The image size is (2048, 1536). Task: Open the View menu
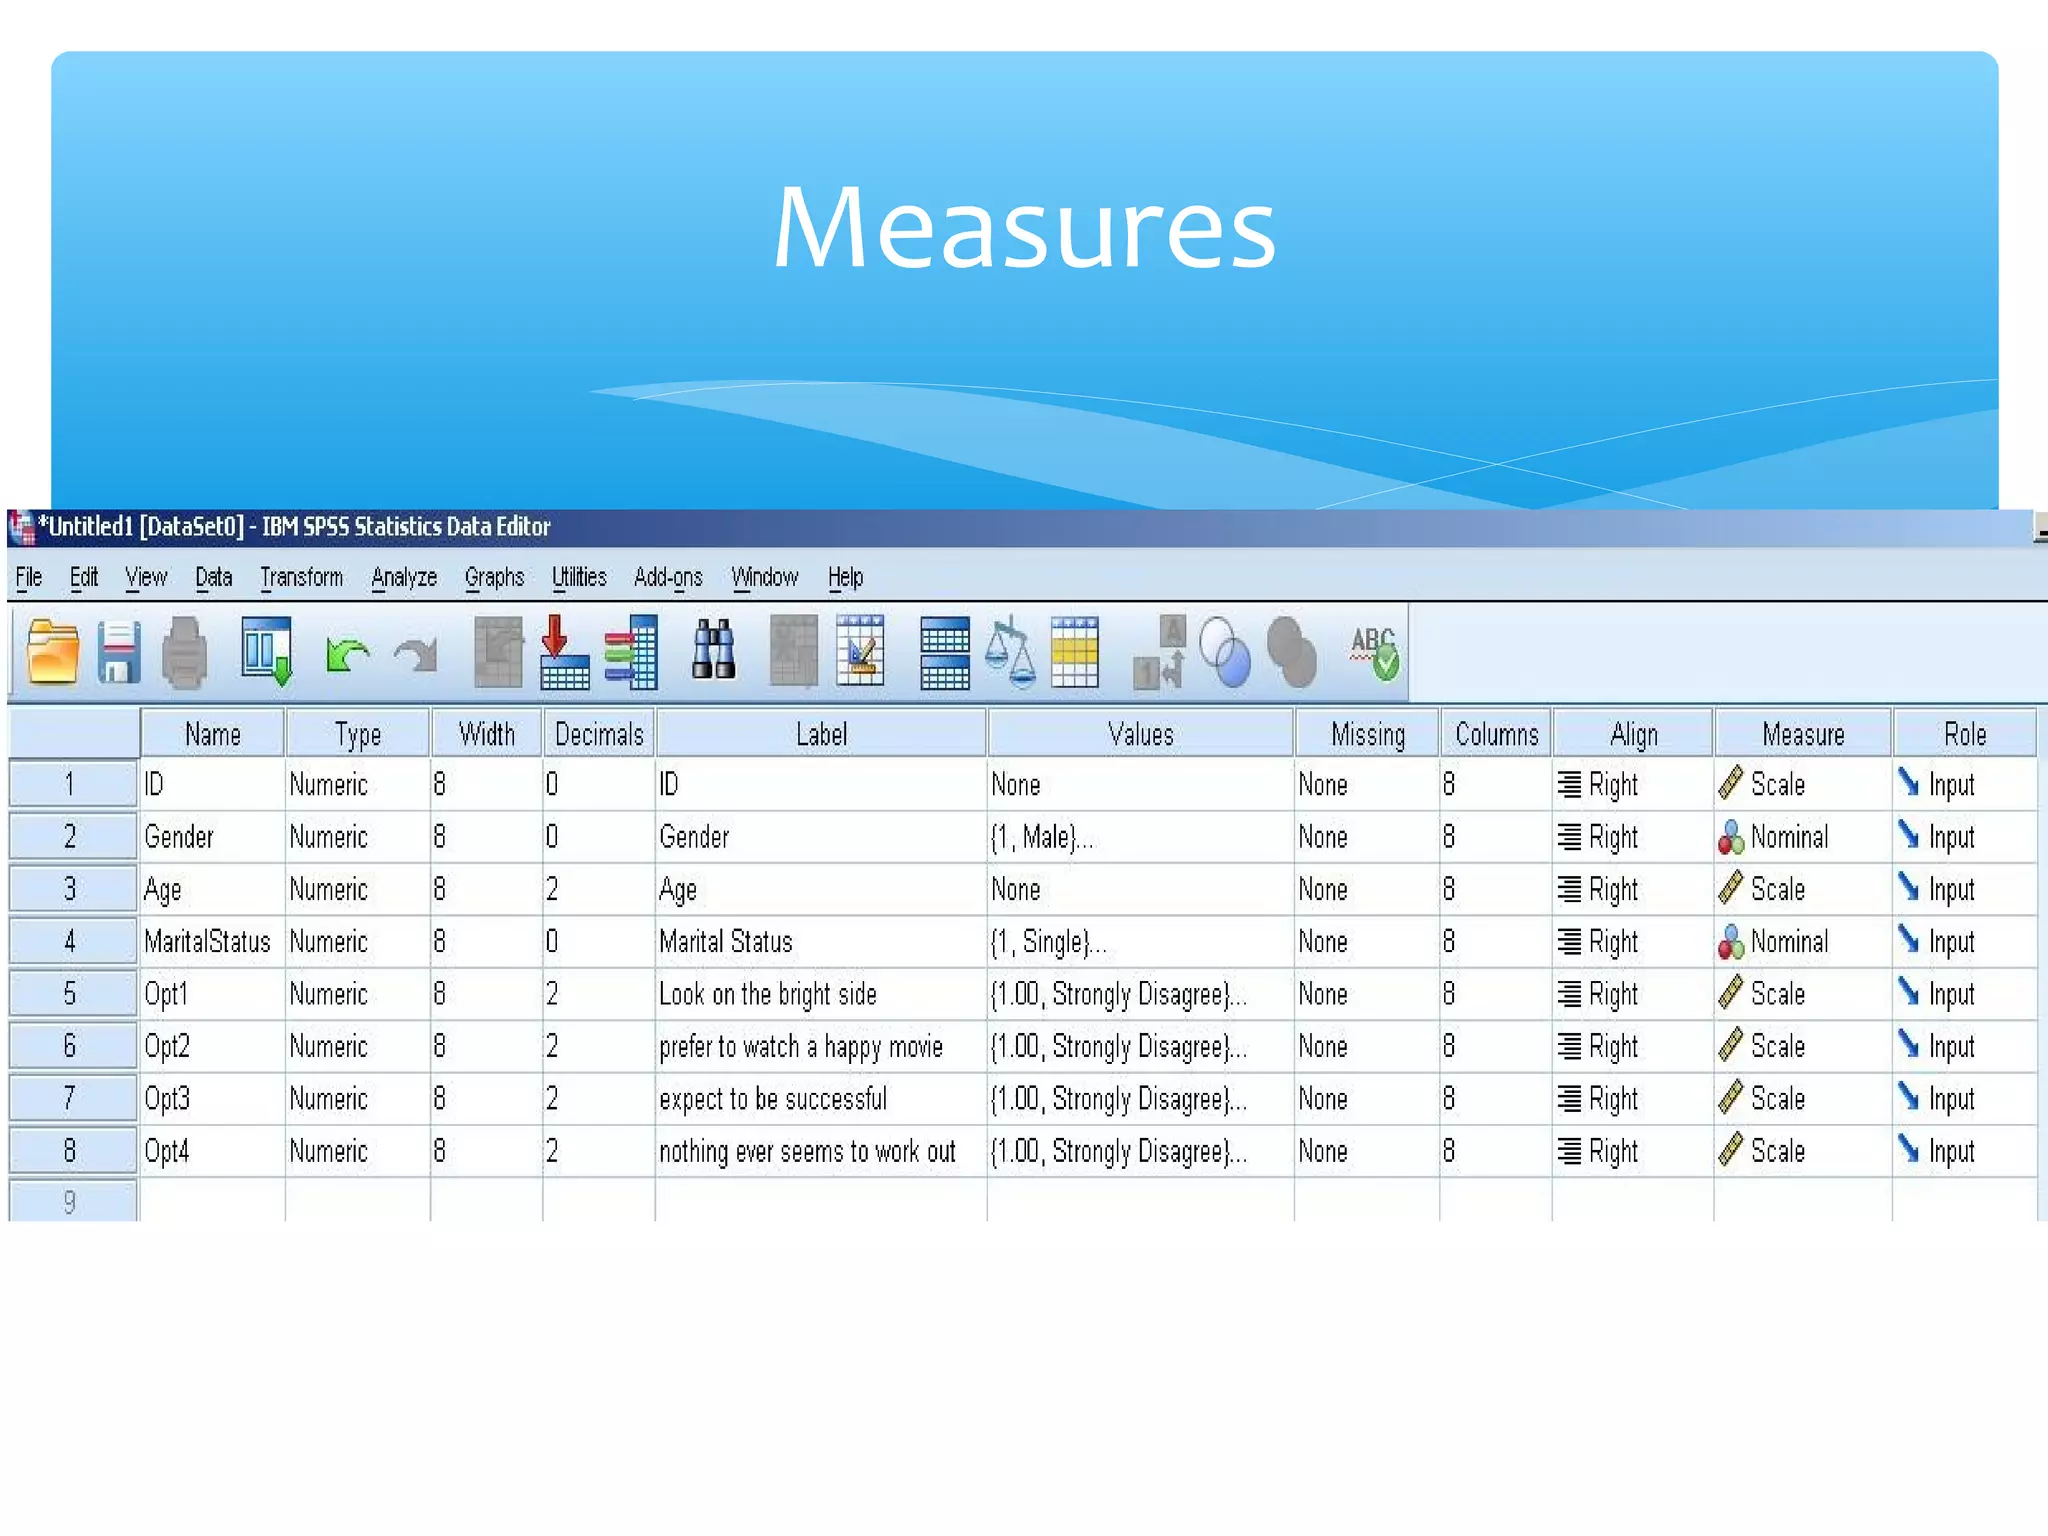(146, 577)
